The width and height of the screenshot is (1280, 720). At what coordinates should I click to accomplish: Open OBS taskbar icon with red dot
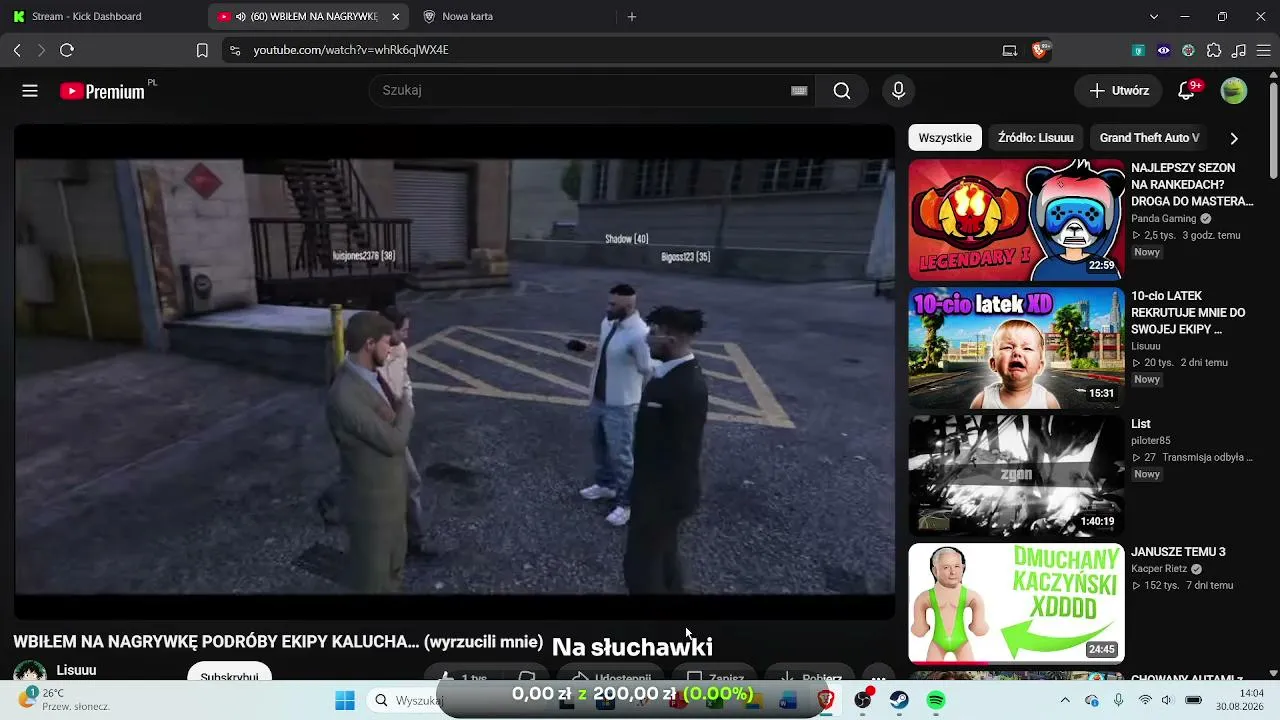point(863,700)
